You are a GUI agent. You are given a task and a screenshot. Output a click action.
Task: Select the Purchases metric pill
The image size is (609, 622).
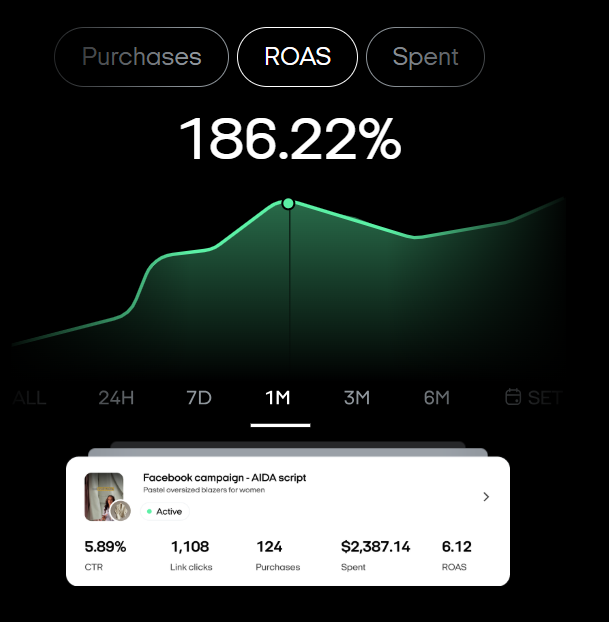tap(141, 57)
